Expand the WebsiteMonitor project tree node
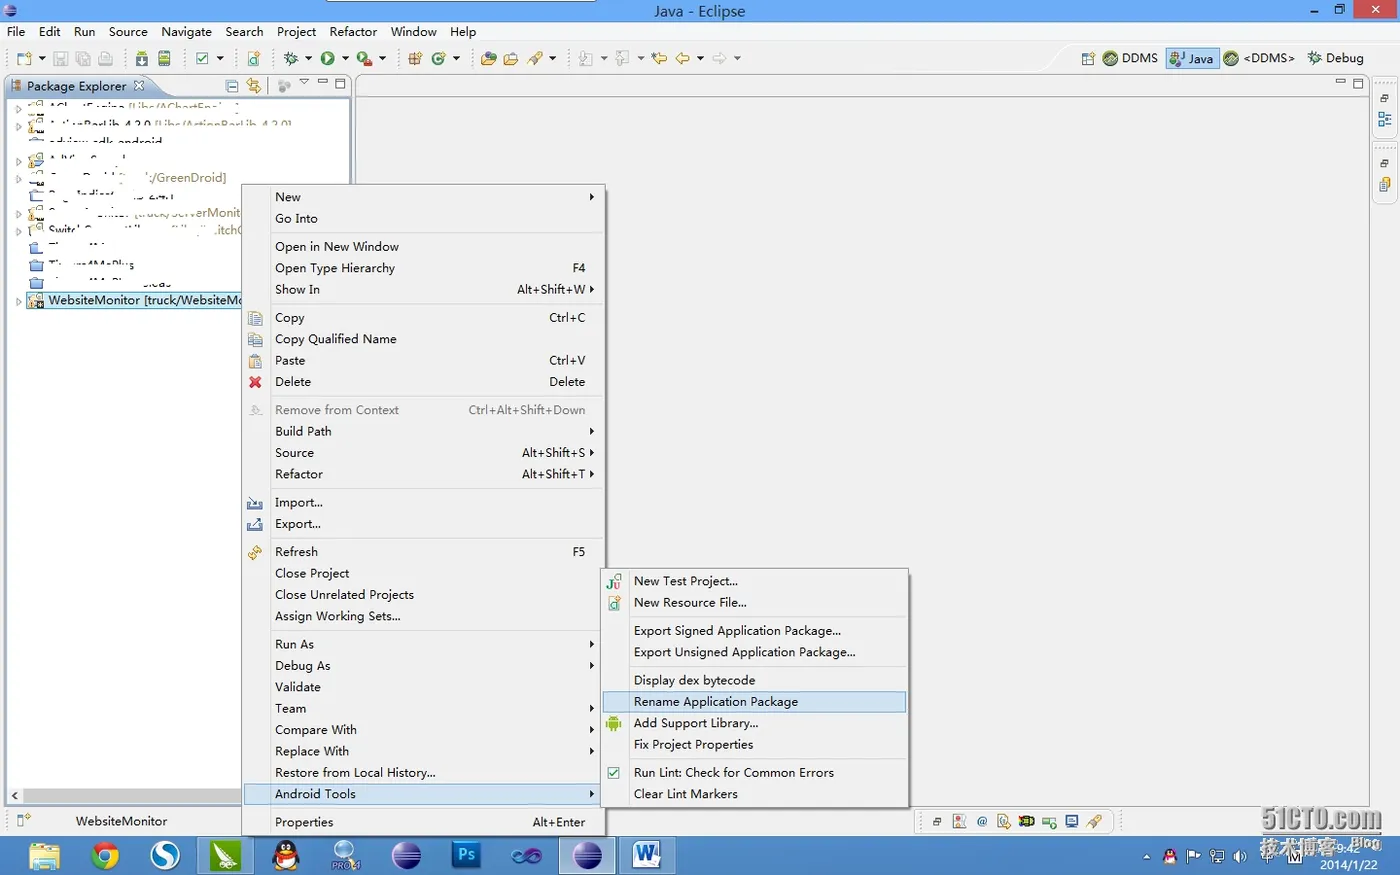The height and width of the screenshot is (875, 1400). 19,301
